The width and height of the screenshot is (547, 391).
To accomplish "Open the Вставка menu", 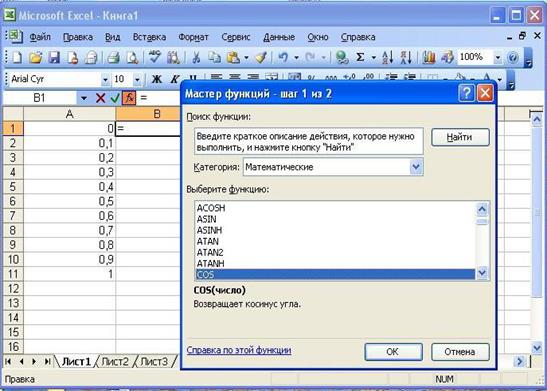I will point(149,37).
